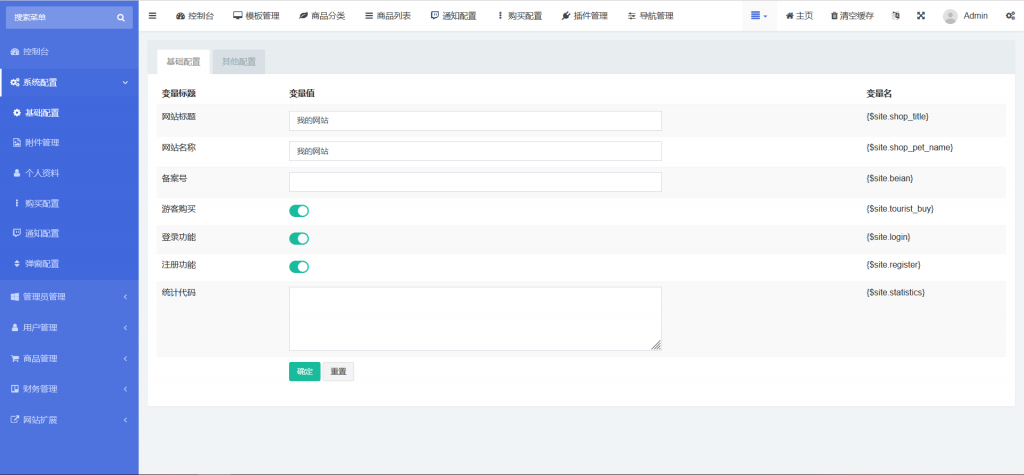Toggle the 游客购买 switch
This screenshot has height=475, width=1024.
299,210
